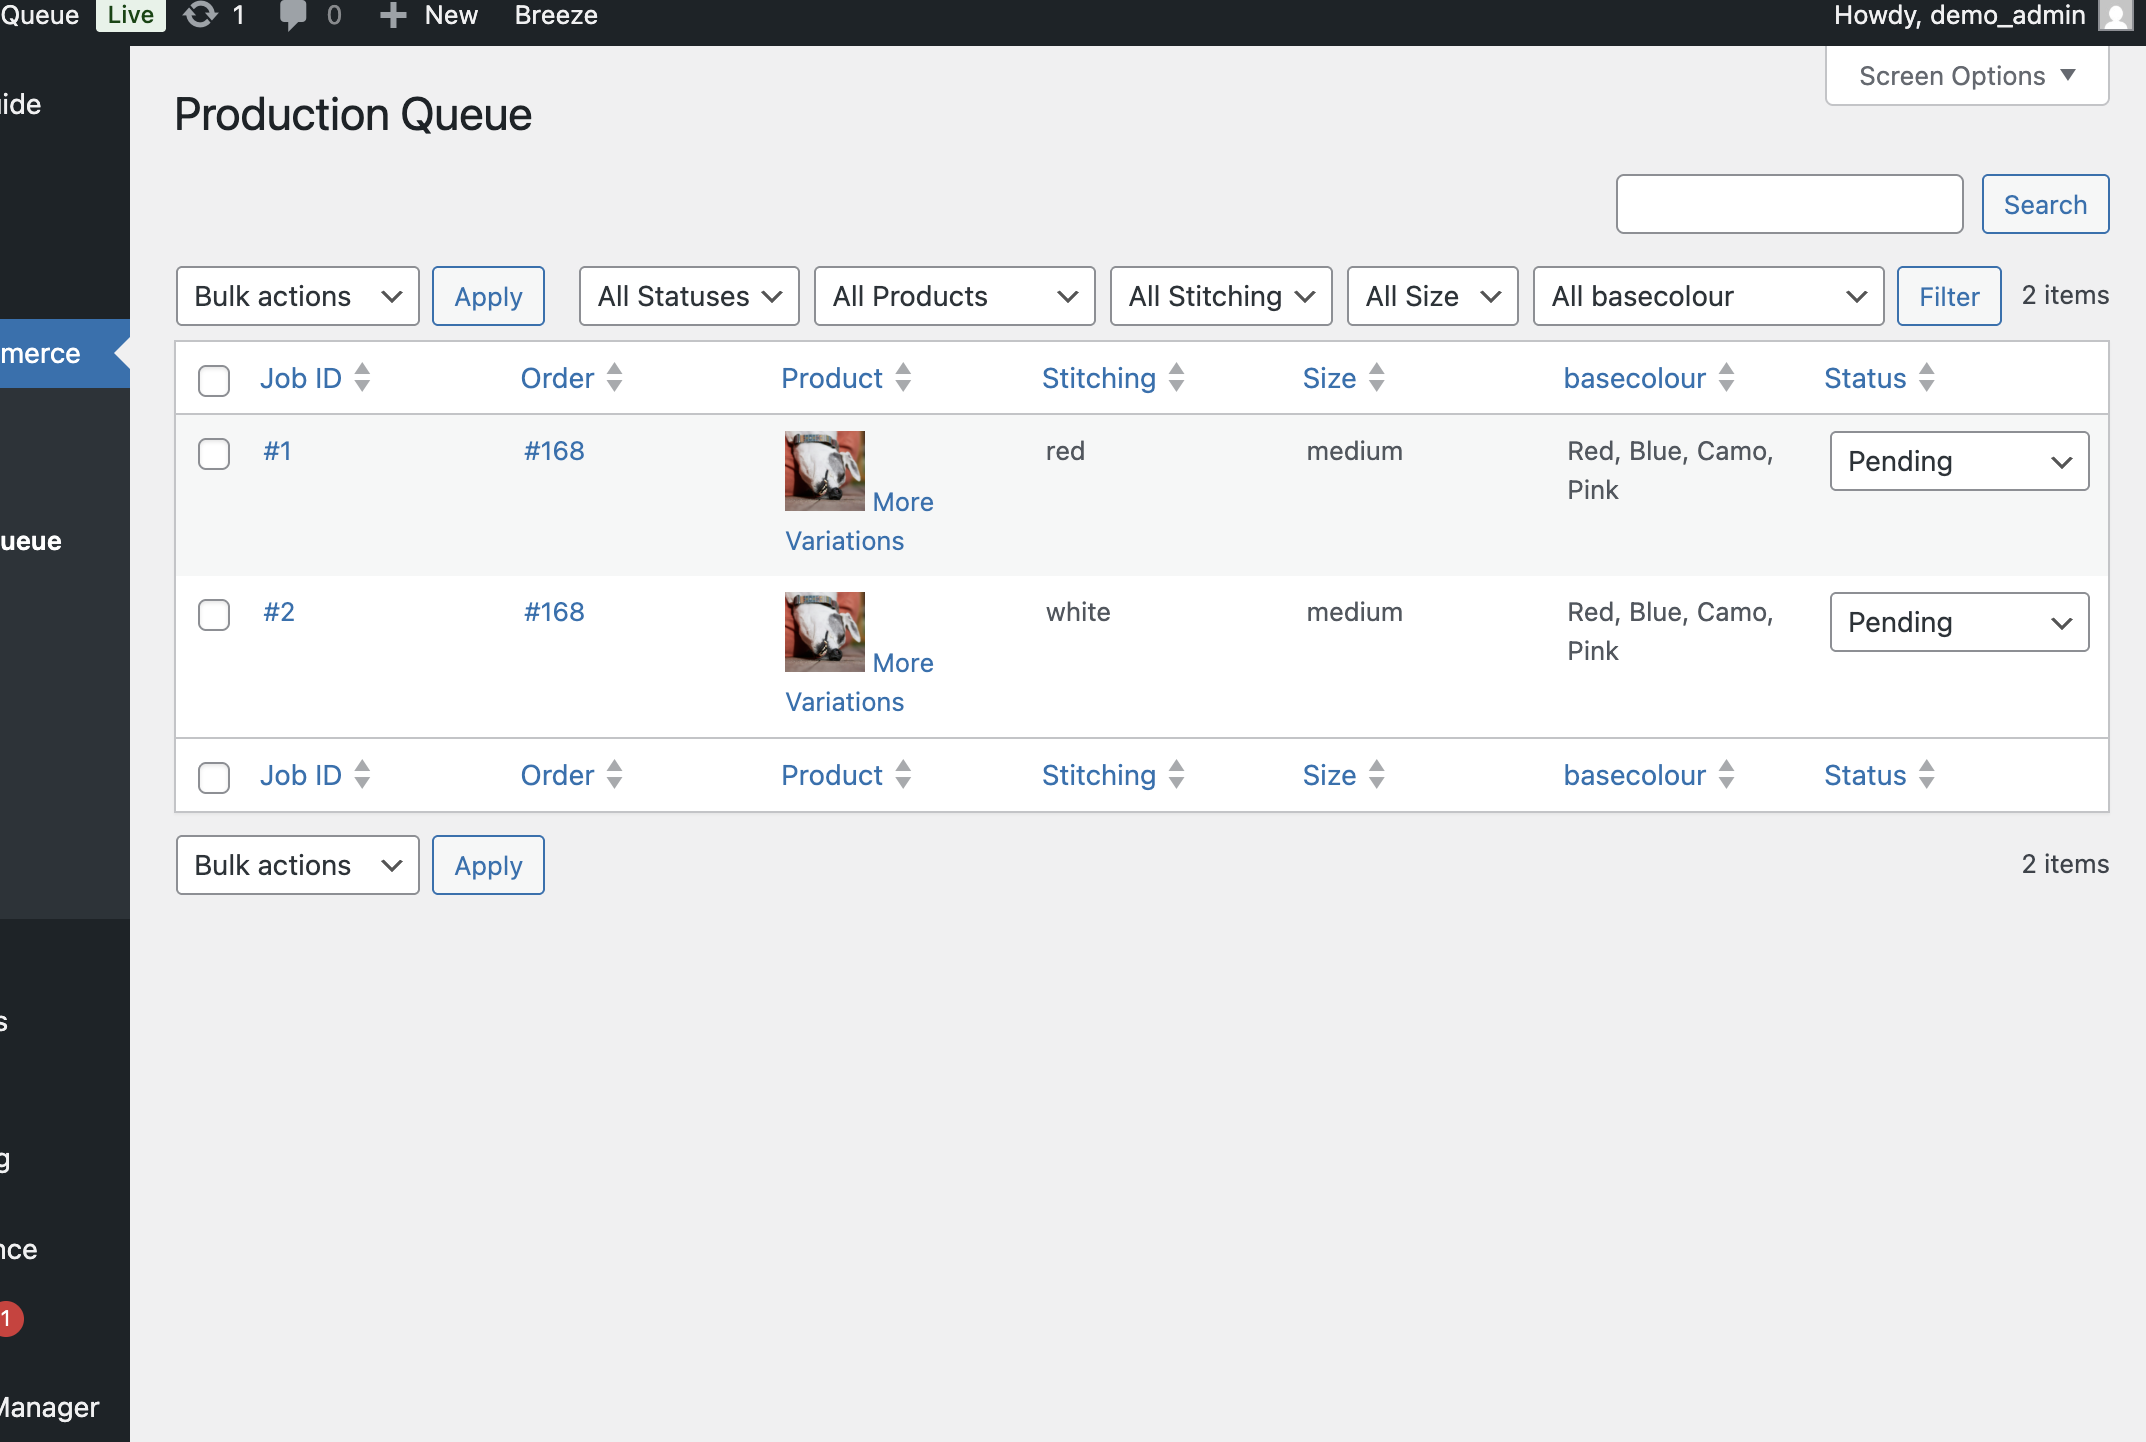Click the search input field

click(1790, 204)
